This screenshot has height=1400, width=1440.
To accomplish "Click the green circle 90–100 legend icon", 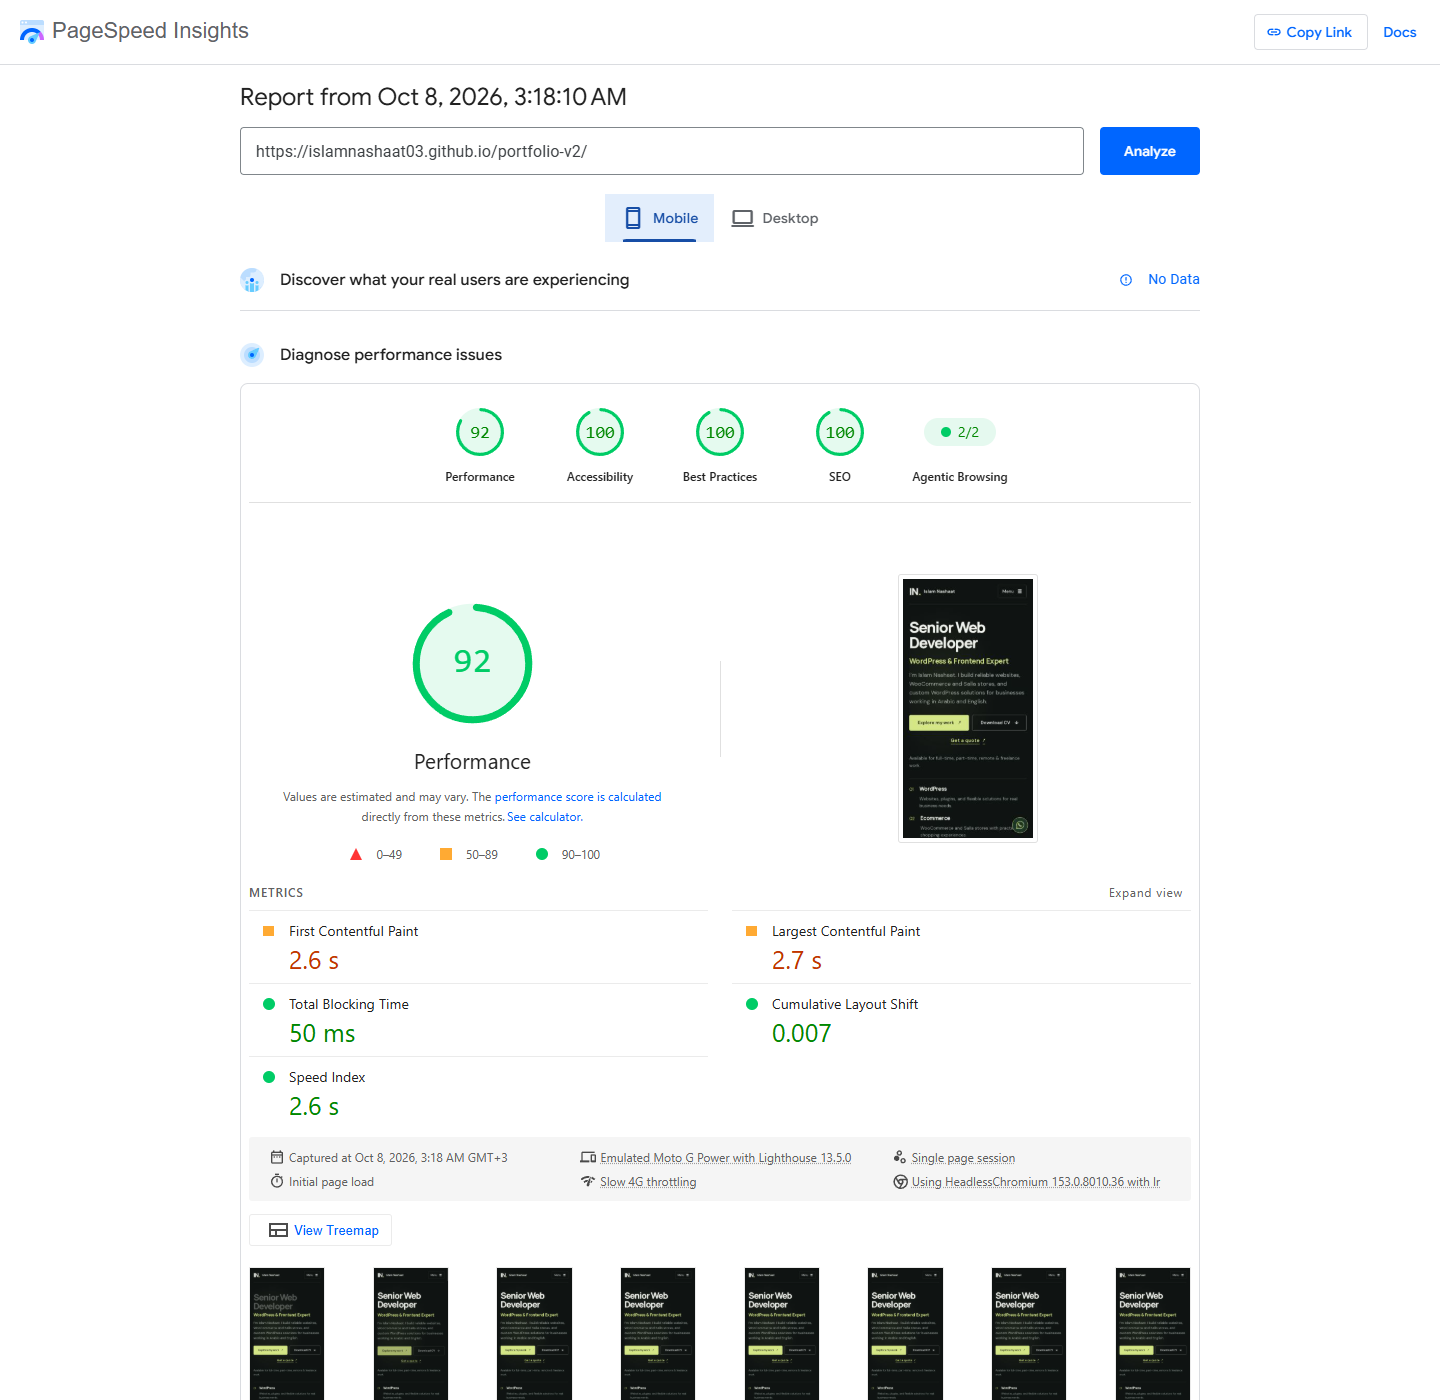I will click(x=542, y=854).
